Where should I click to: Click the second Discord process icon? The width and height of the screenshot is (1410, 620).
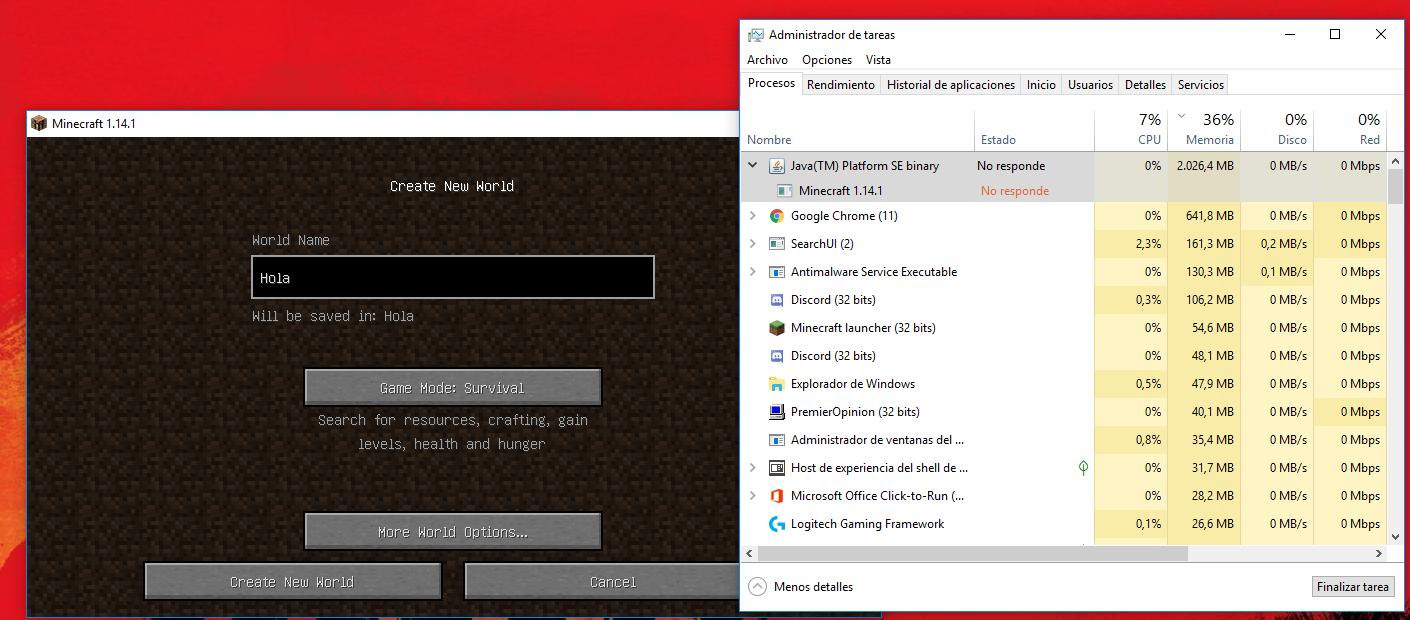tap(777, 356)
